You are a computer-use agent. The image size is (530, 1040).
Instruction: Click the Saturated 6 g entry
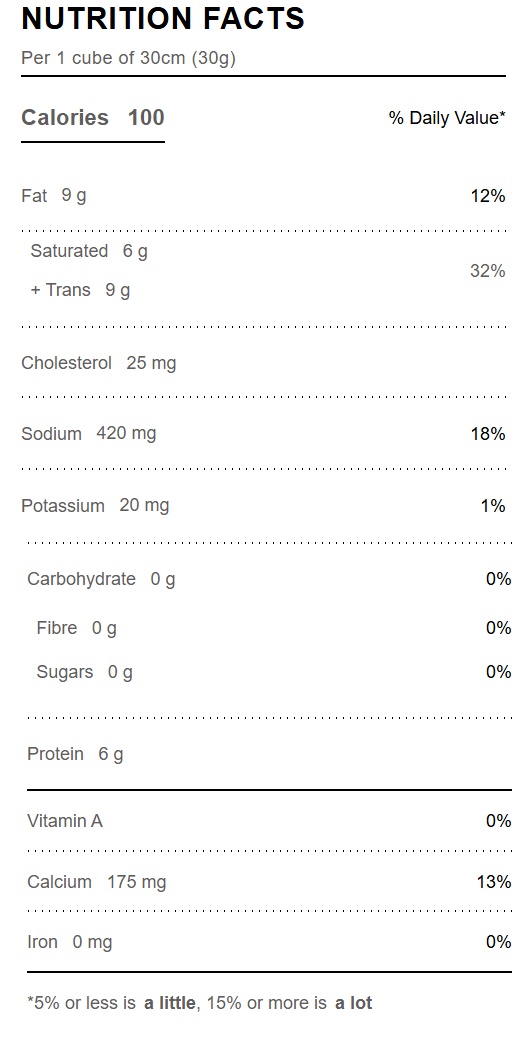[89, 251]
